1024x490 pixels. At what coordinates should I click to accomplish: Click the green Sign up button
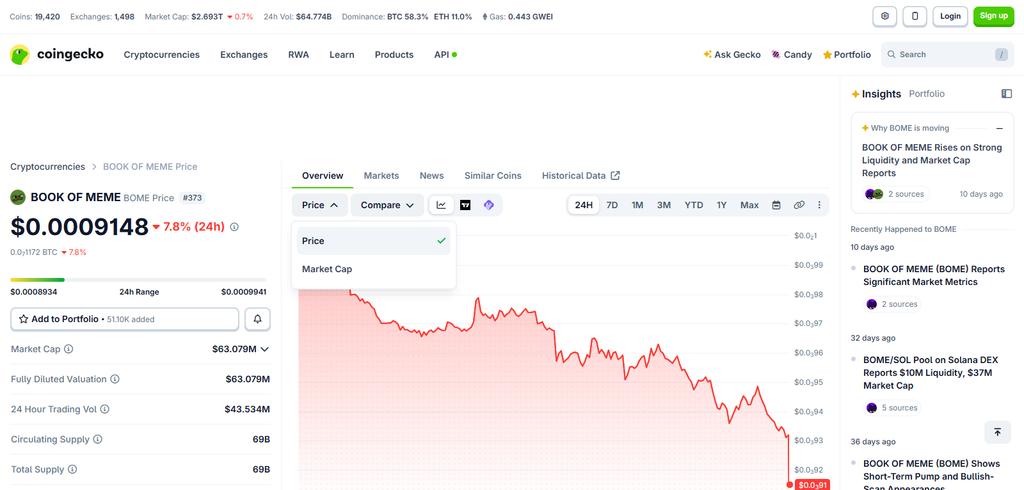993,16
